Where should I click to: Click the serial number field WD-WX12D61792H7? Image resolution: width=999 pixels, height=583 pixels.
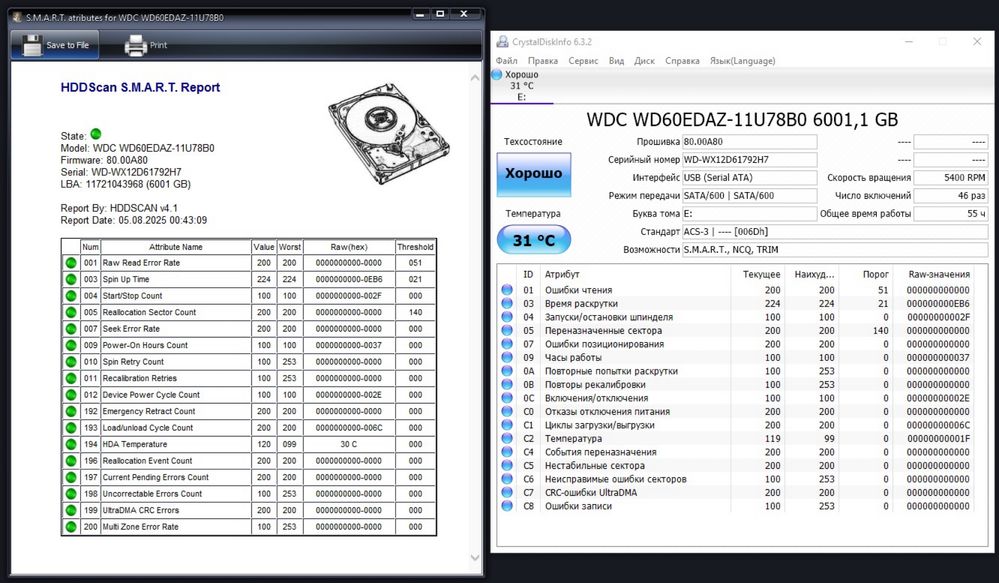(x=749, y=159)
